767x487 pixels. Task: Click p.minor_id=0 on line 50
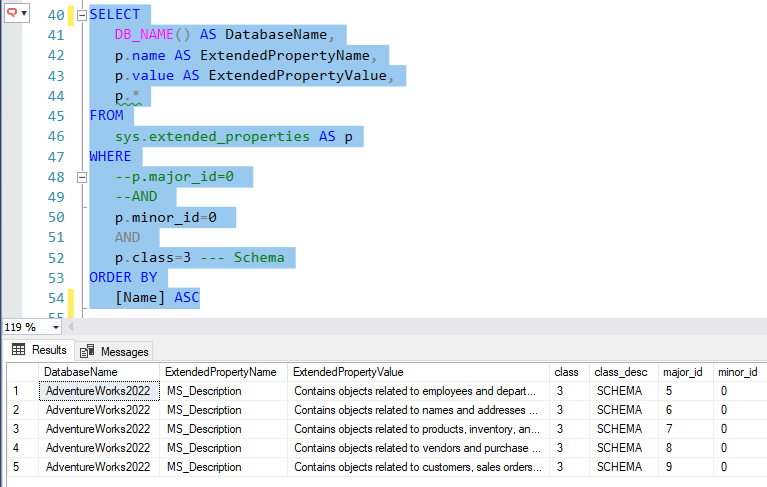pyautogui.click(x=165, y=218)
